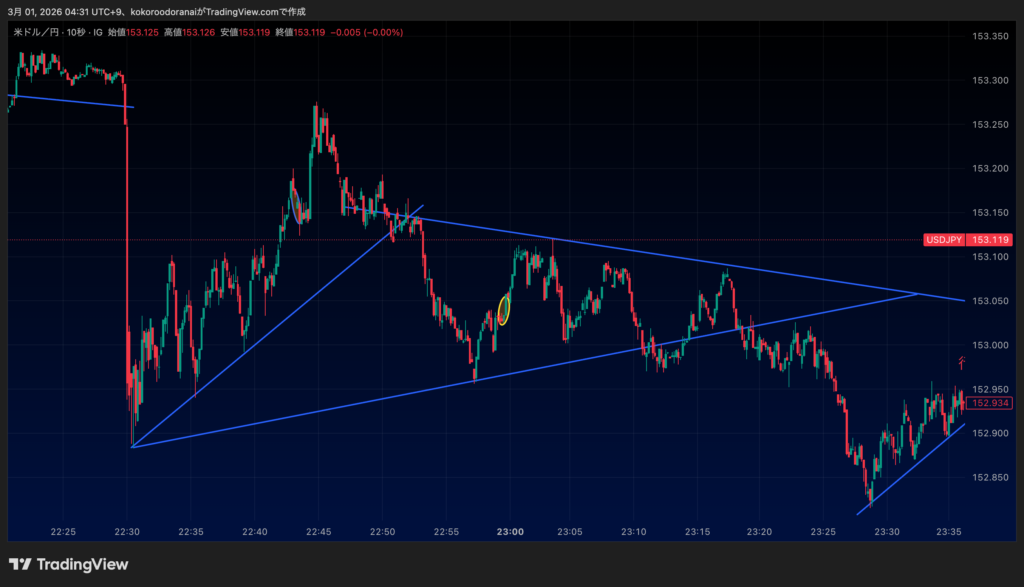Click the outlined 152.934 price label
Viewport: 1024px width, 587px height.
point(991,403)
